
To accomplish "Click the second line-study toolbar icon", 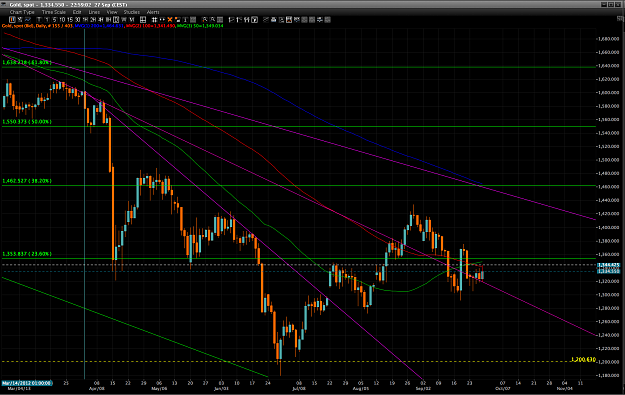I will (239, 20).
